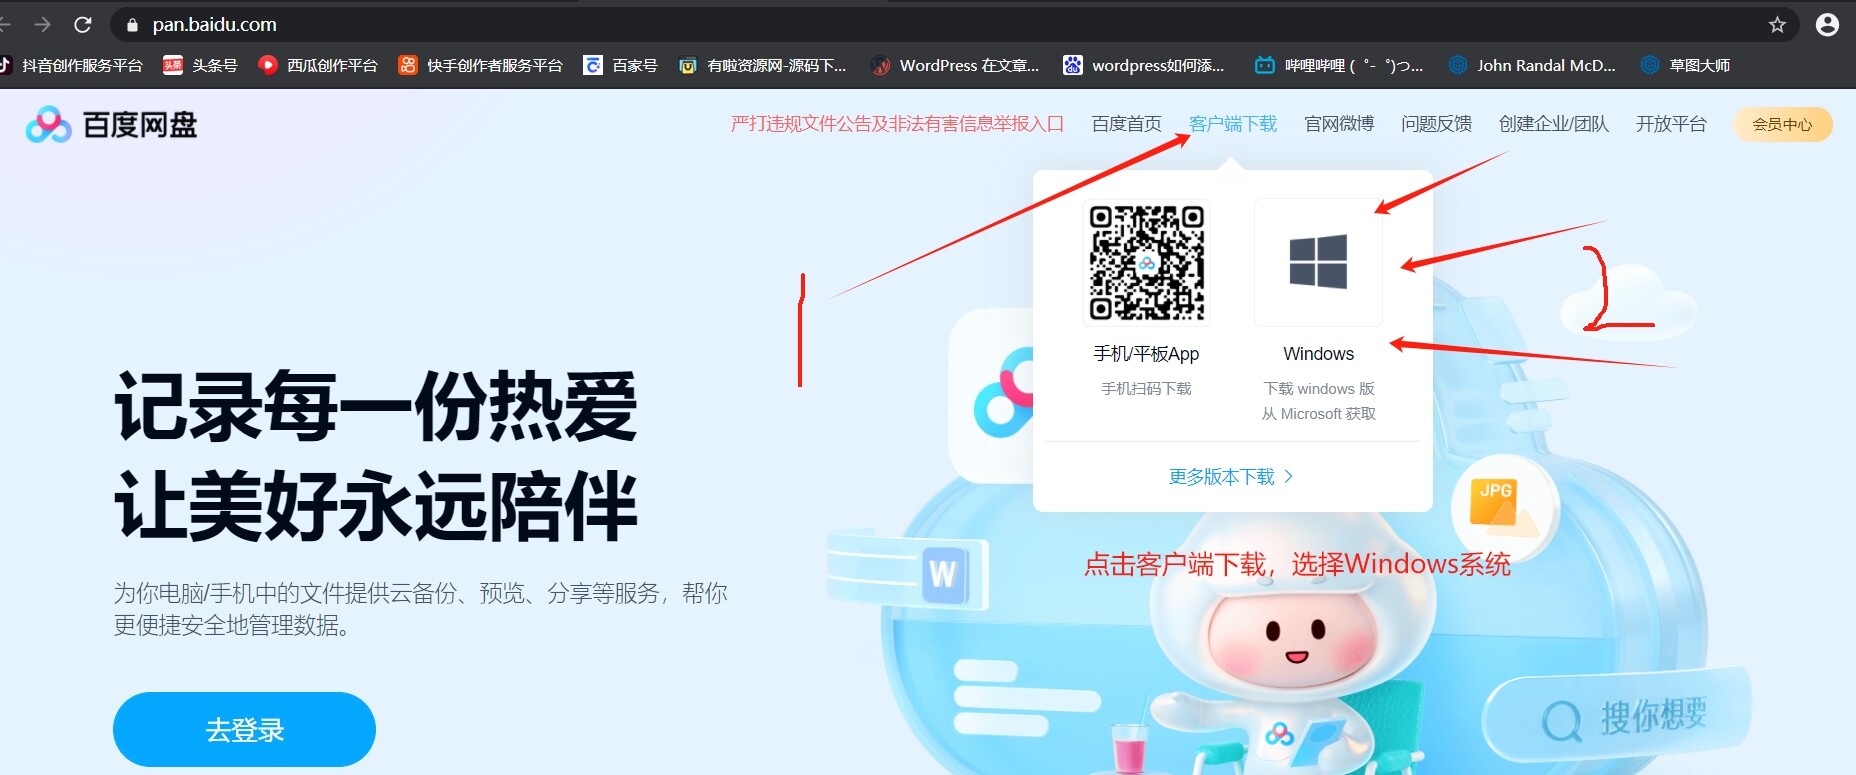Click the Word document W icon
Screen dimensions: 1856x775
tap(944, 574)
